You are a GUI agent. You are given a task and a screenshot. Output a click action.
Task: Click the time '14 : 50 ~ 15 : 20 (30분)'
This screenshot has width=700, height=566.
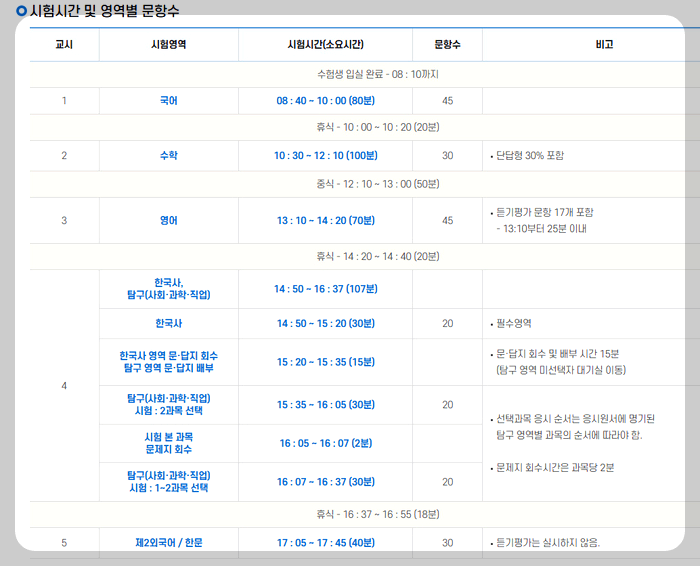[x=325, y=323]
